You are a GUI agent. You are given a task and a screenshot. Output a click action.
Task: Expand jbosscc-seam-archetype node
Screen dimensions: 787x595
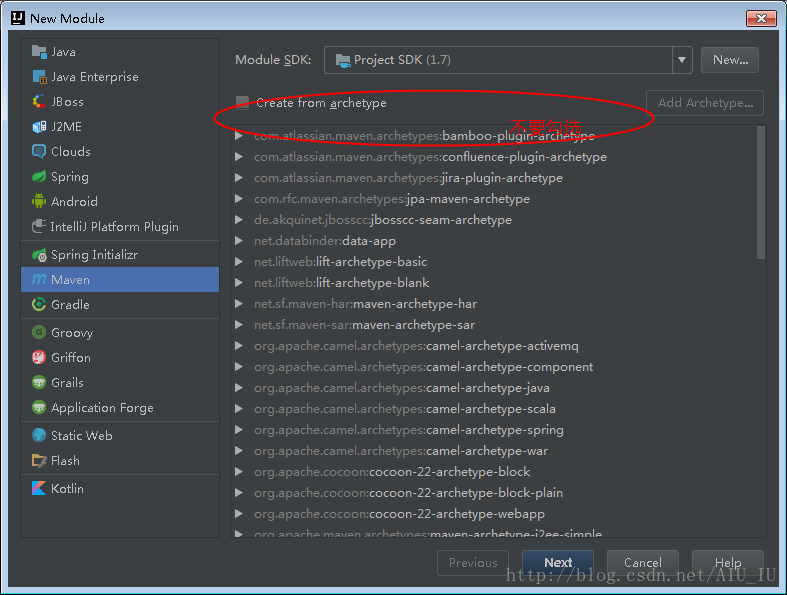tap(239, 220)
